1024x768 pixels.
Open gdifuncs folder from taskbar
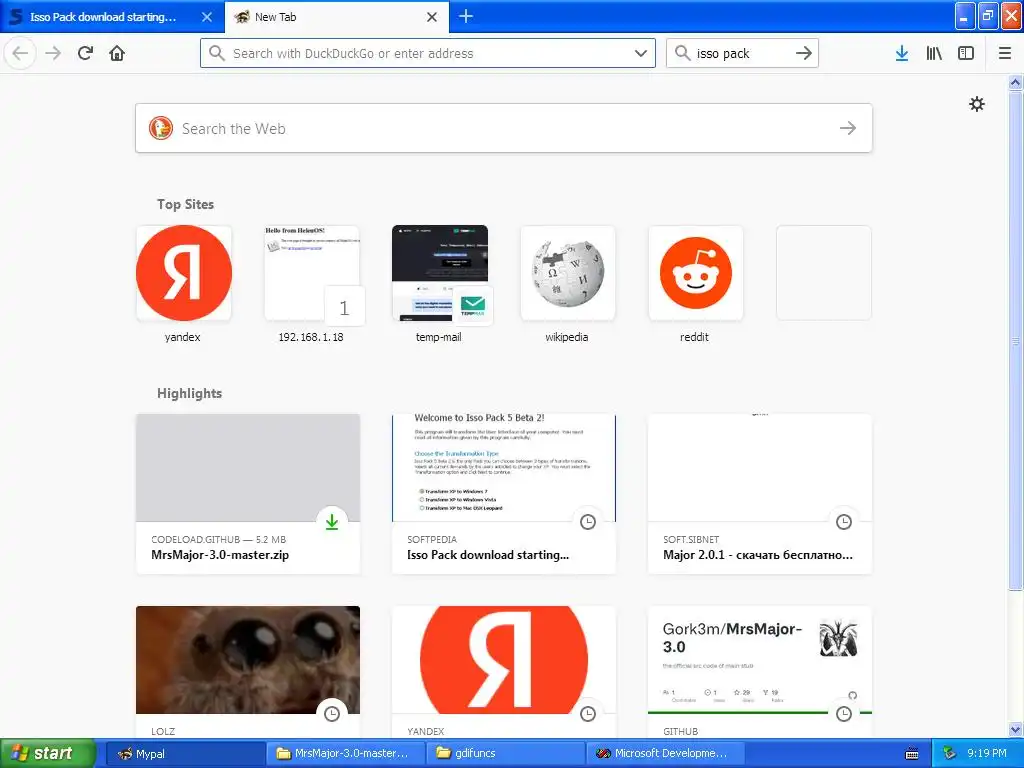(x=506, y=753)
